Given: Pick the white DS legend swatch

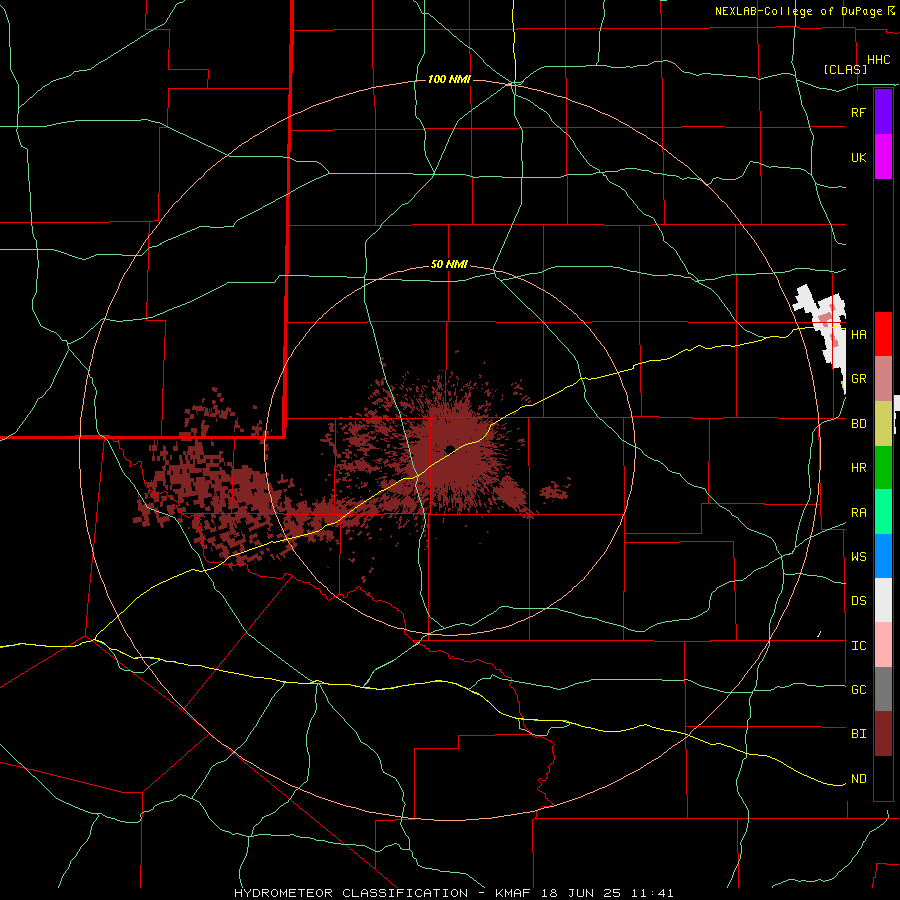Looking at the screenshot, I should point(883,600).
